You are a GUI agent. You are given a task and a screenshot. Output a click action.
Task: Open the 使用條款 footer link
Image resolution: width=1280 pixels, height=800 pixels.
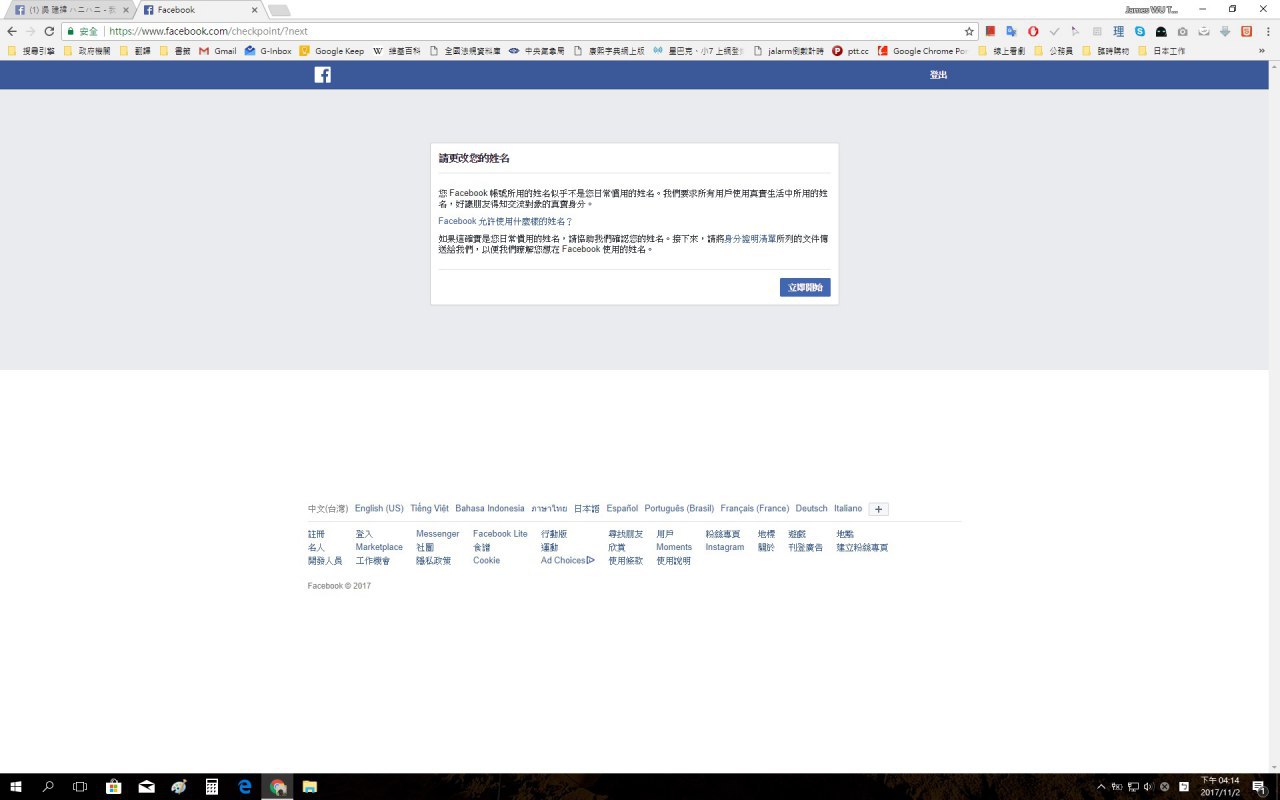click(626, 561)
